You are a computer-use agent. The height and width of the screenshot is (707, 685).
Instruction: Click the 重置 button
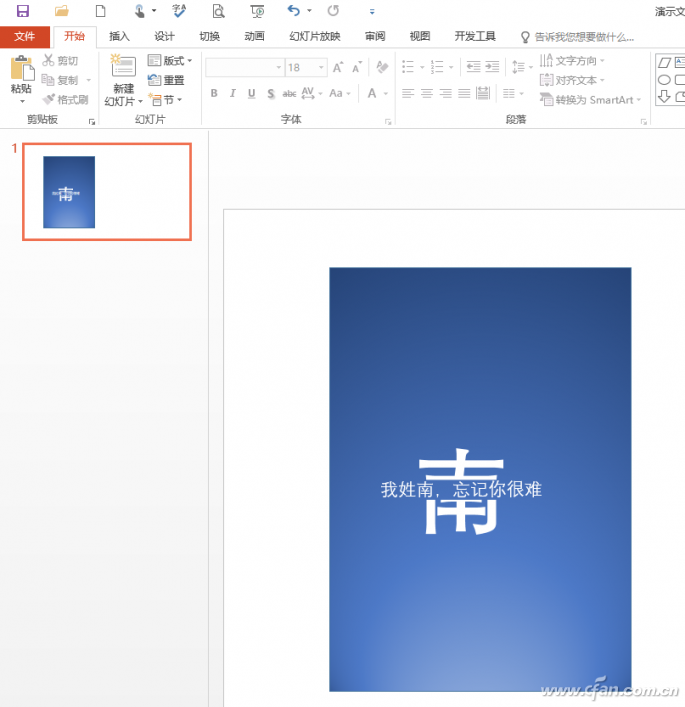166,80
